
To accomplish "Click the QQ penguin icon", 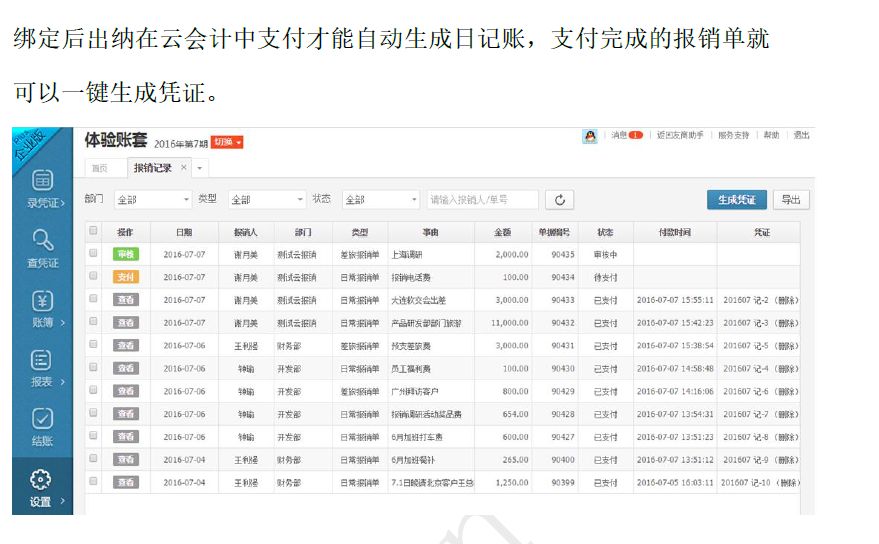I will [590, 136].
